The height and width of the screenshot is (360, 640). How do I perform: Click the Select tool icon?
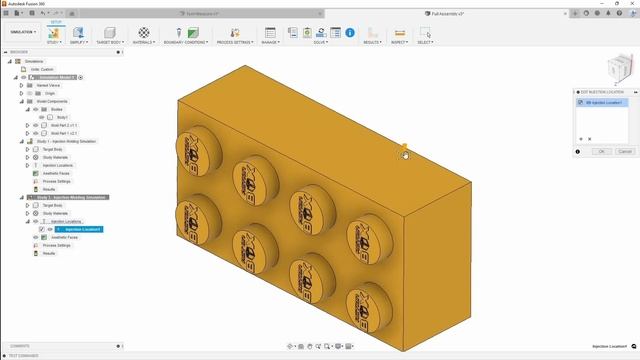click(425, 33)
